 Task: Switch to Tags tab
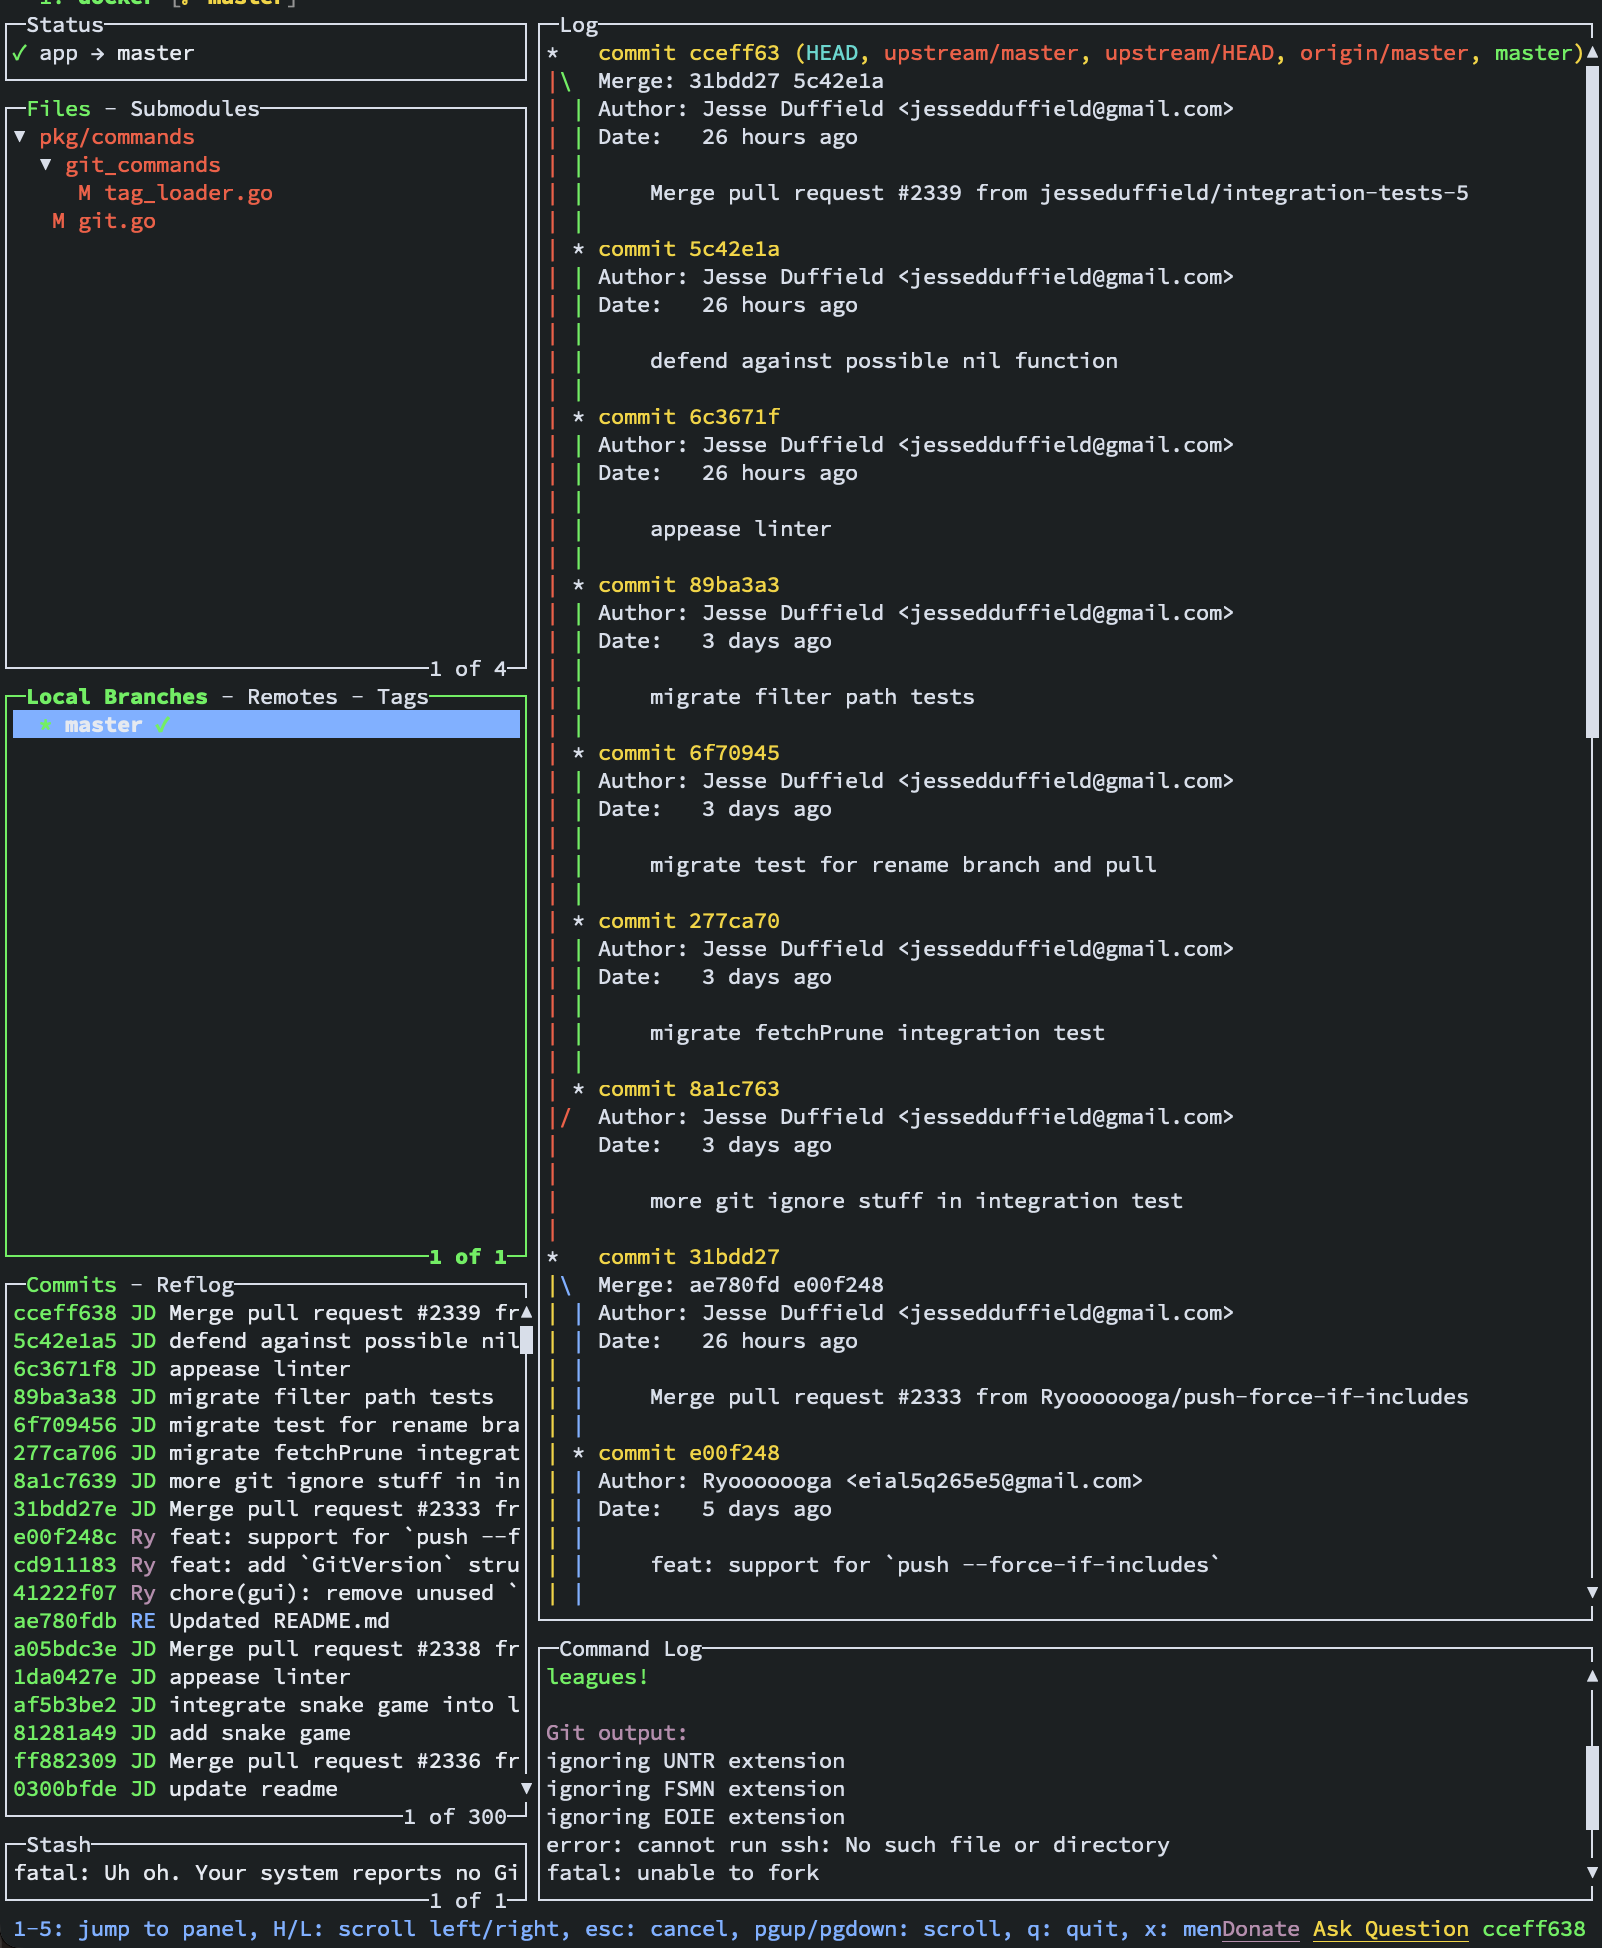pos(403,697)
